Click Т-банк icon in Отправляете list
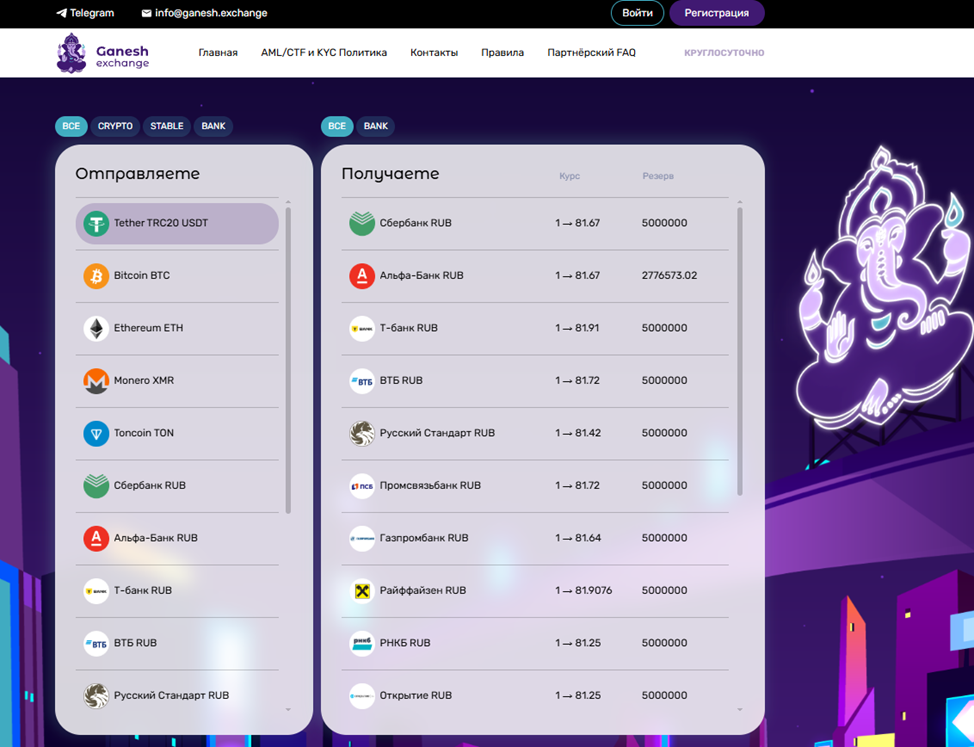974x747 pixels. [x=96, y=591]
